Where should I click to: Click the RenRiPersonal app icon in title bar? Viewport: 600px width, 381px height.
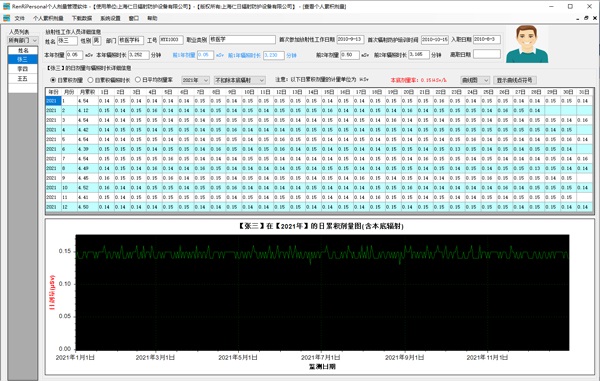[6, 7]
